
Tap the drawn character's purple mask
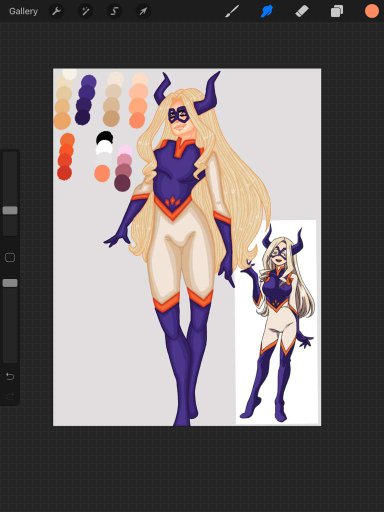click(179, 115)
